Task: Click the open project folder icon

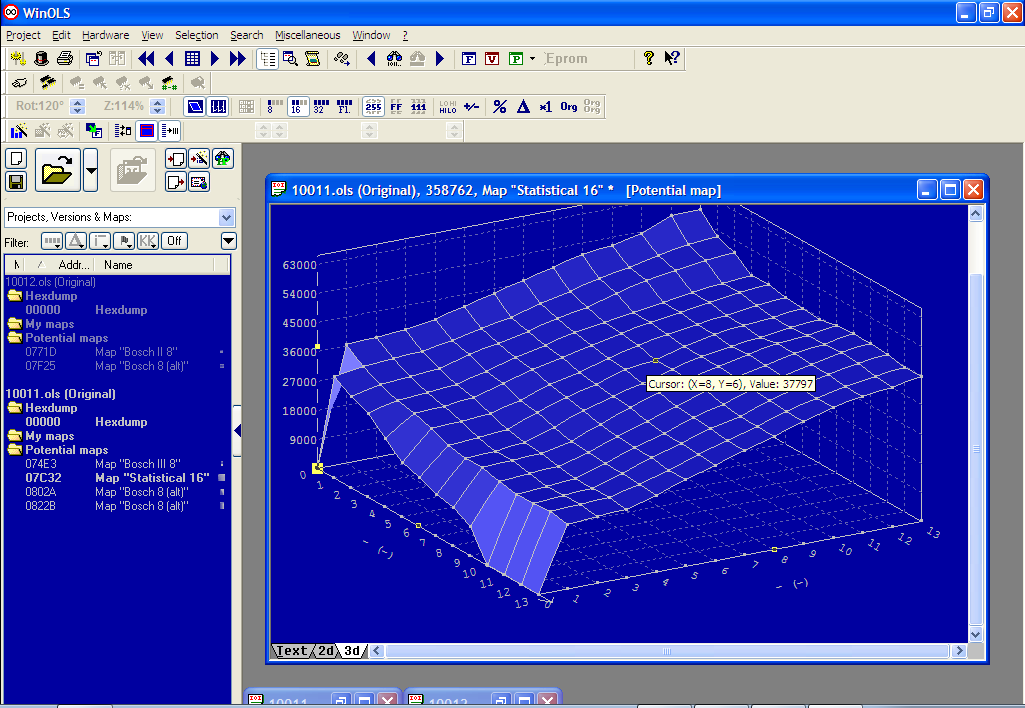Action: (58, 170)
